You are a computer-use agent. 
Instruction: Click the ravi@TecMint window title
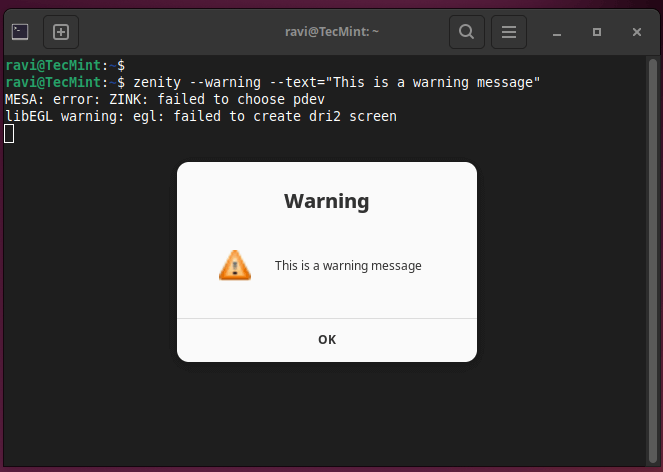point(332,32)
